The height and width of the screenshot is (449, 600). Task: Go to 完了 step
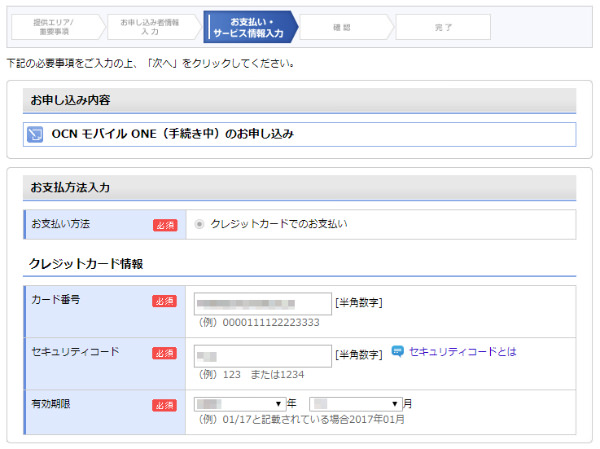tap(443, 27)
